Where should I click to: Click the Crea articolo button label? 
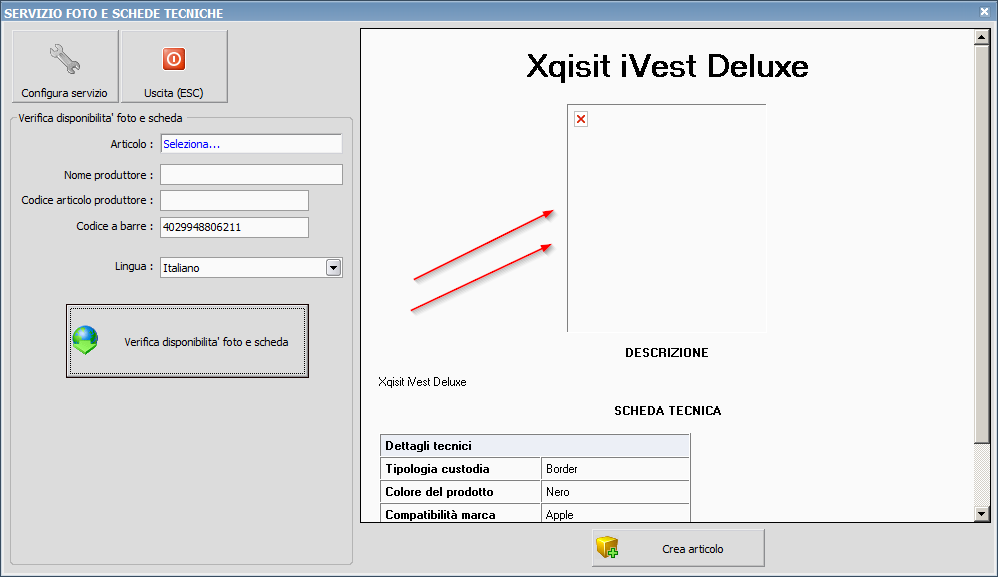tap(692, 549)
